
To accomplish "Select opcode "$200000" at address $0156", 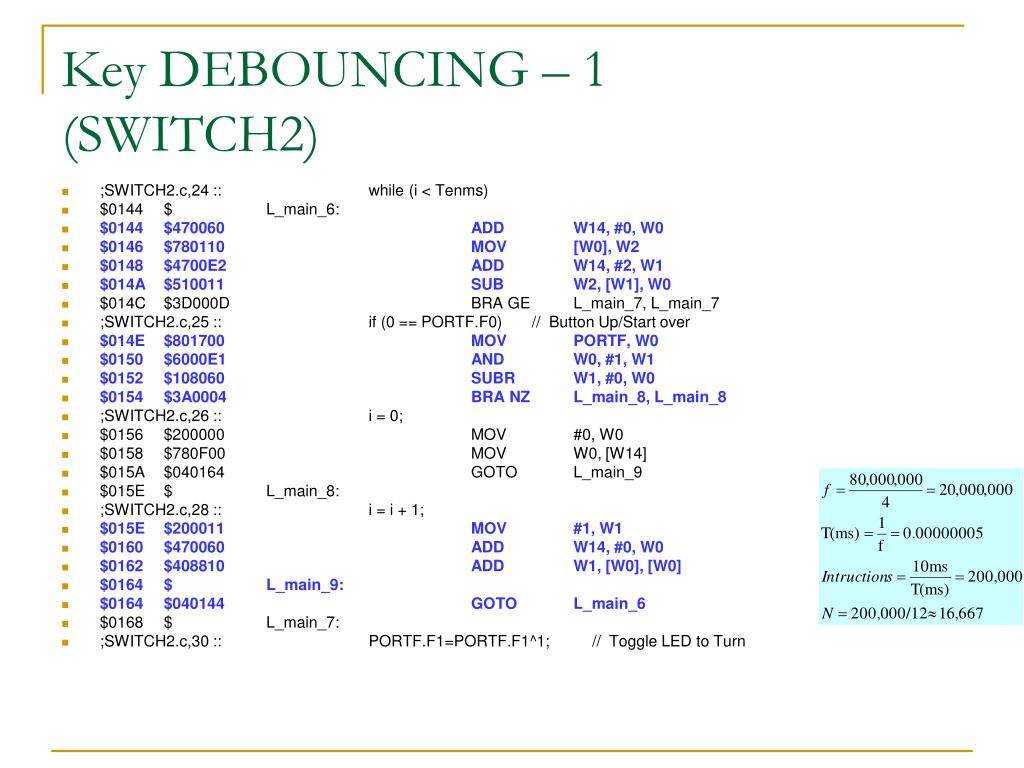I will (193, 435).
